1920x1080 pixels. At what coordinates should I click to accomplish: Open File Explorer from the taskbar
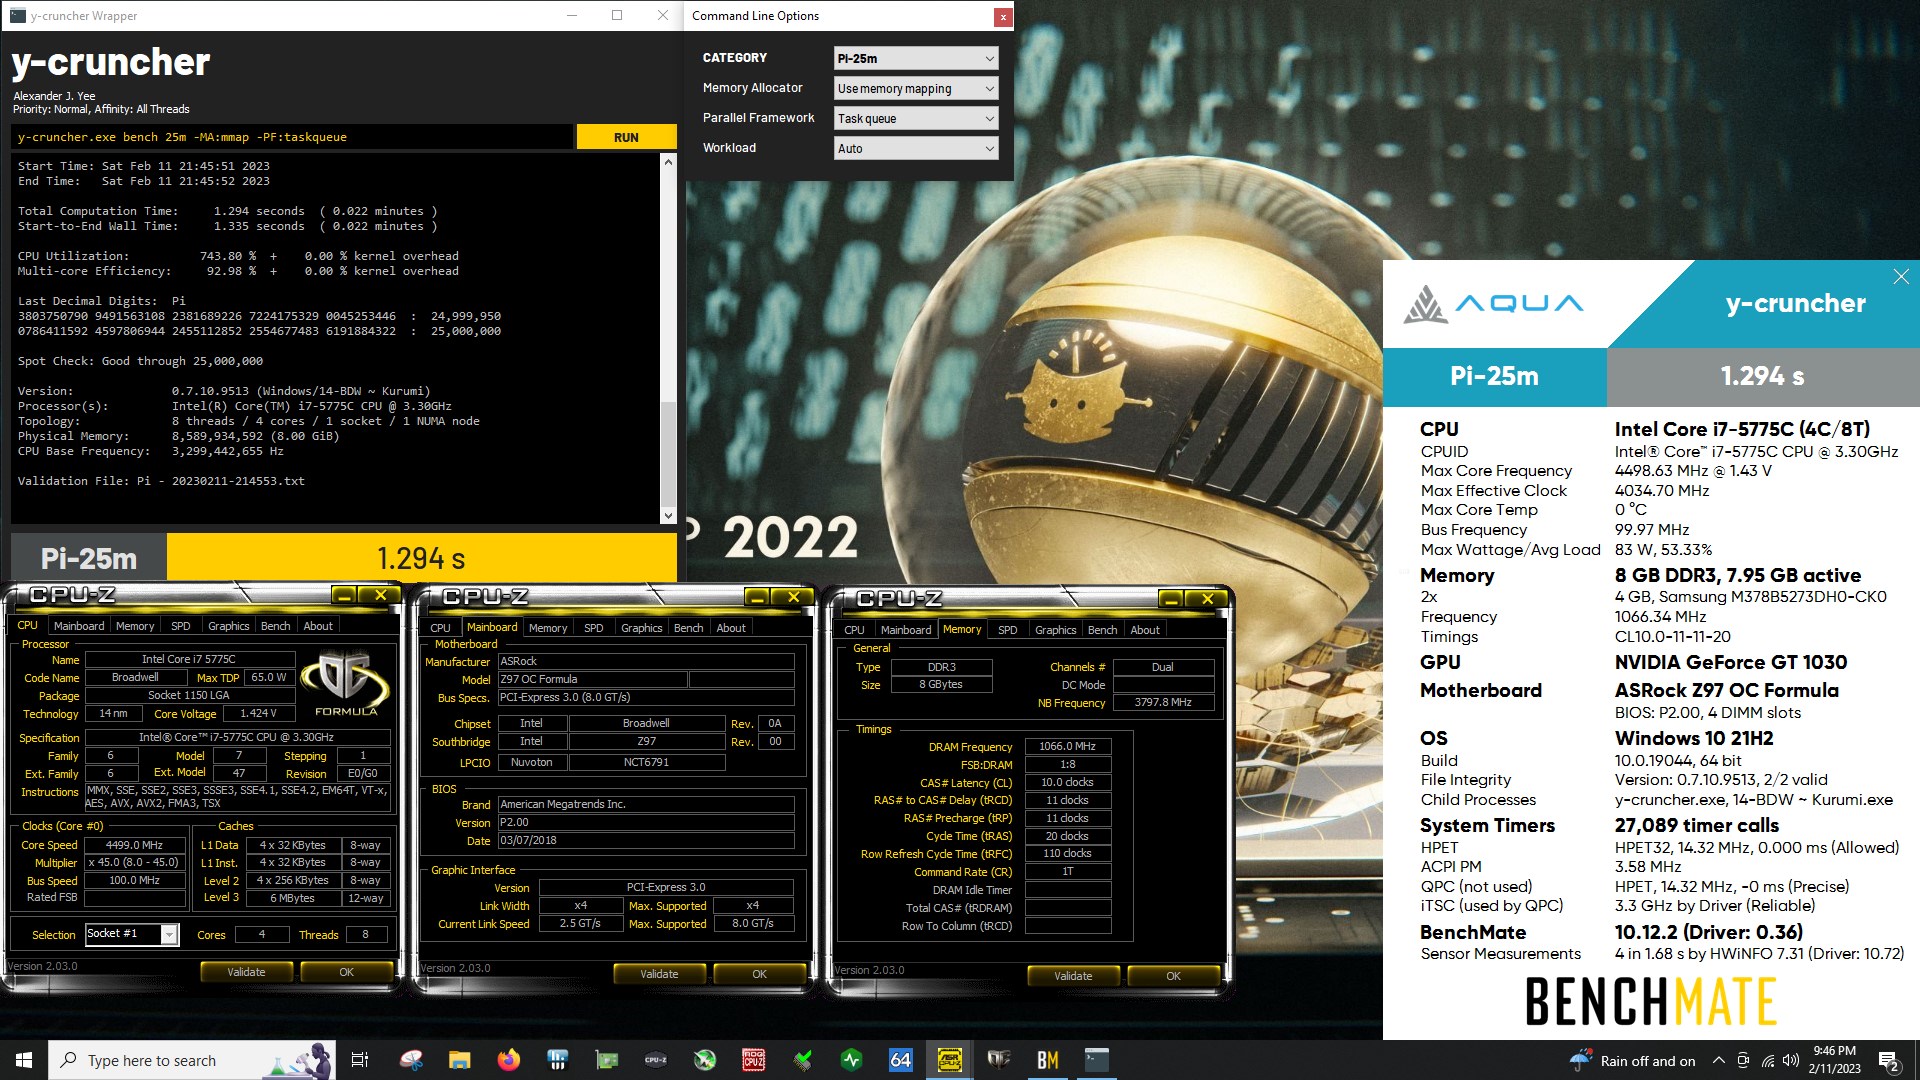[x=460, y=1060]
